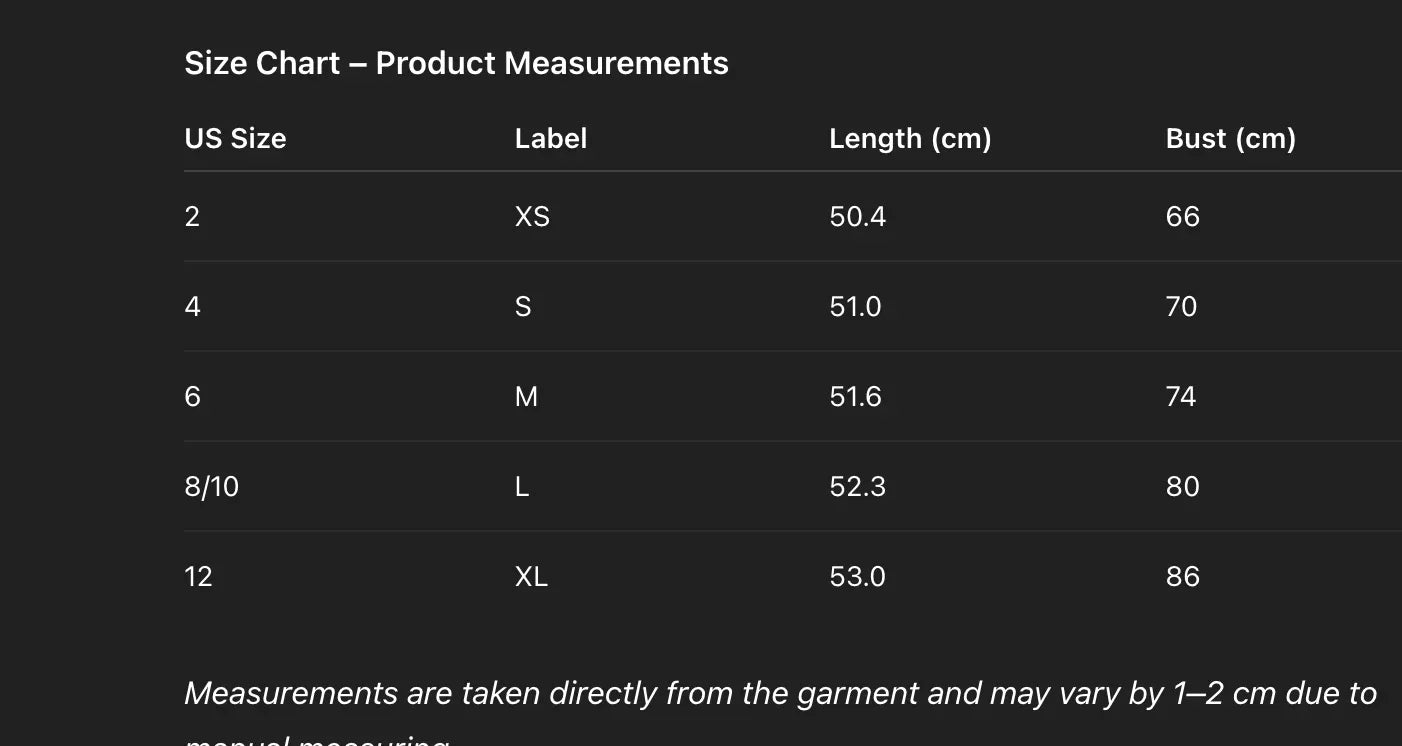Click the Length (cm) column header
Image resolution: width=1402 pixels, height=746 pixels.
(x=910, y=138)
